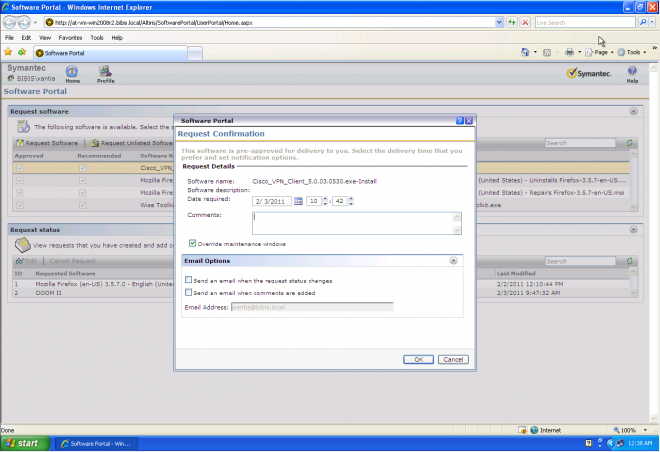
Task: Click the Request Unlisted Software toolbar item
Action: [x=131, y=143]
